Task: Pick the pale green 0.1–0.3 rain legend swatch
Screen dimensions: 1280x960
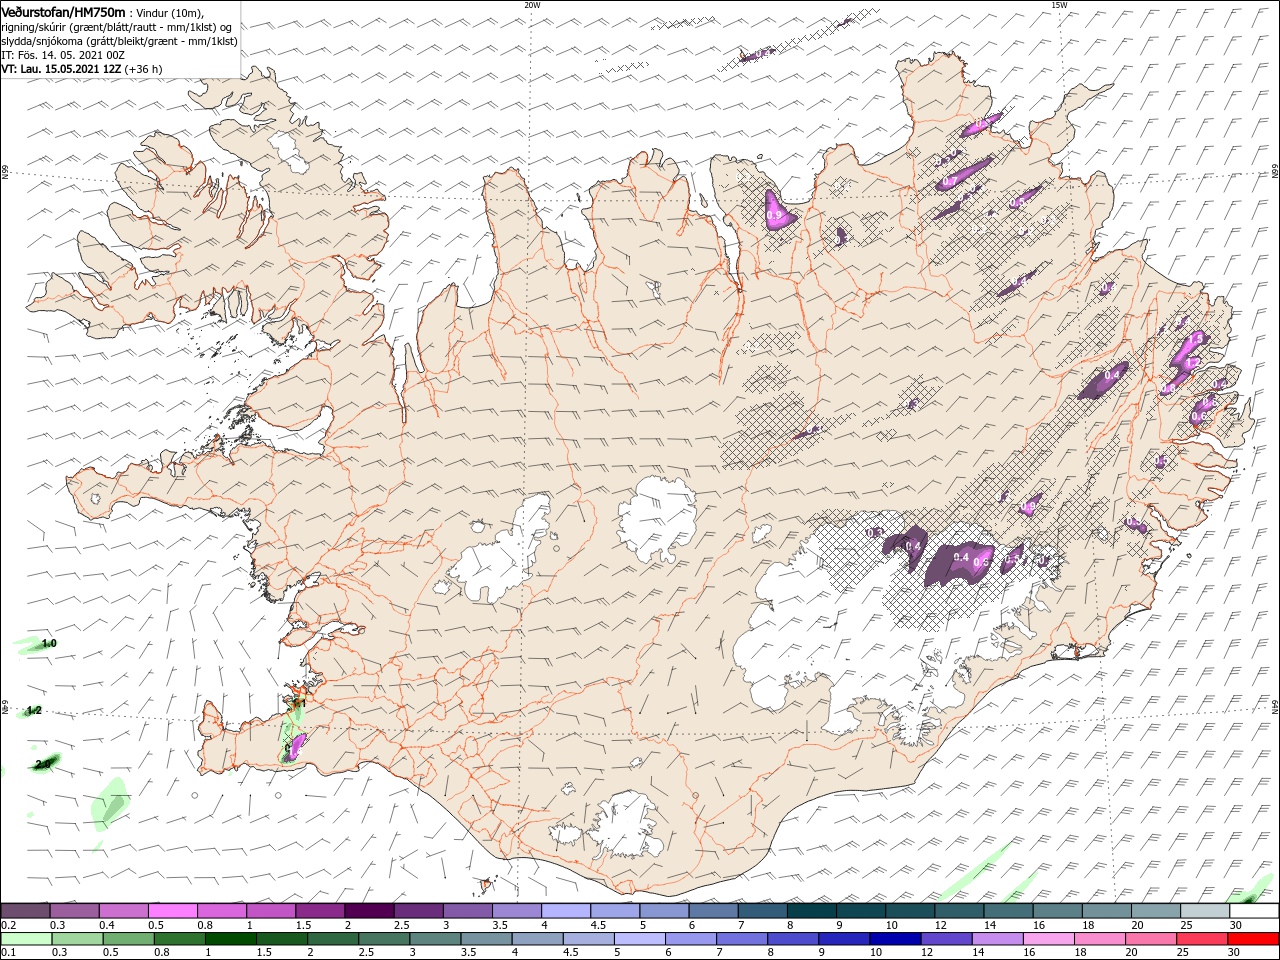Action: click(26, 939)
